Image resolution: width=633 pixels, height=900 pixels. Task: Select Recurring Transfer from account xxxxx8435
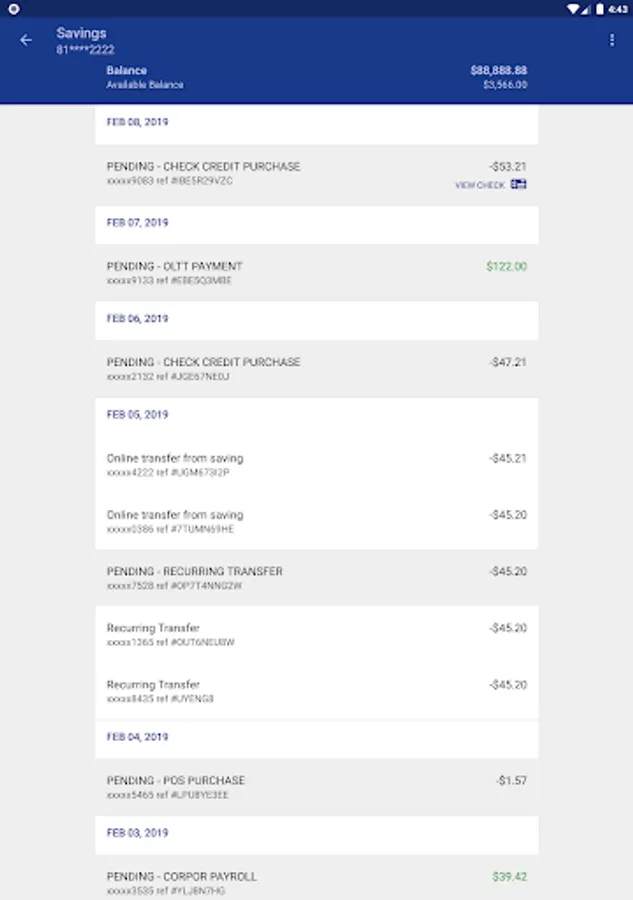click(x=316, y=691)
